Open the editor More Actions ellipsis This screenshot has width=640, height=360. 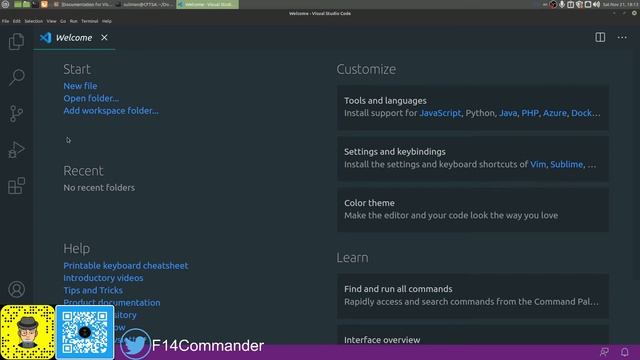coord(622,37)
